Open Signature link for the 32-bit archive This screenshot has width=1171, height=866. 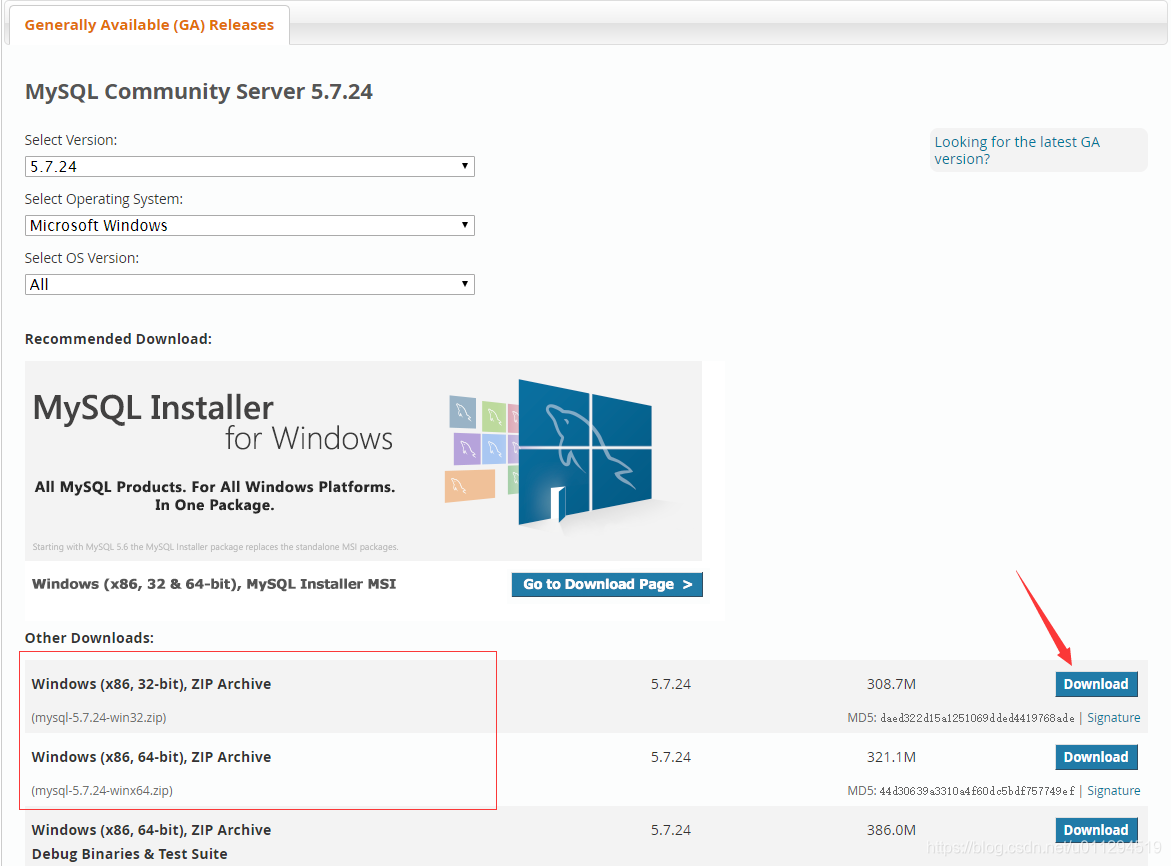click(x=1113, y=717)
